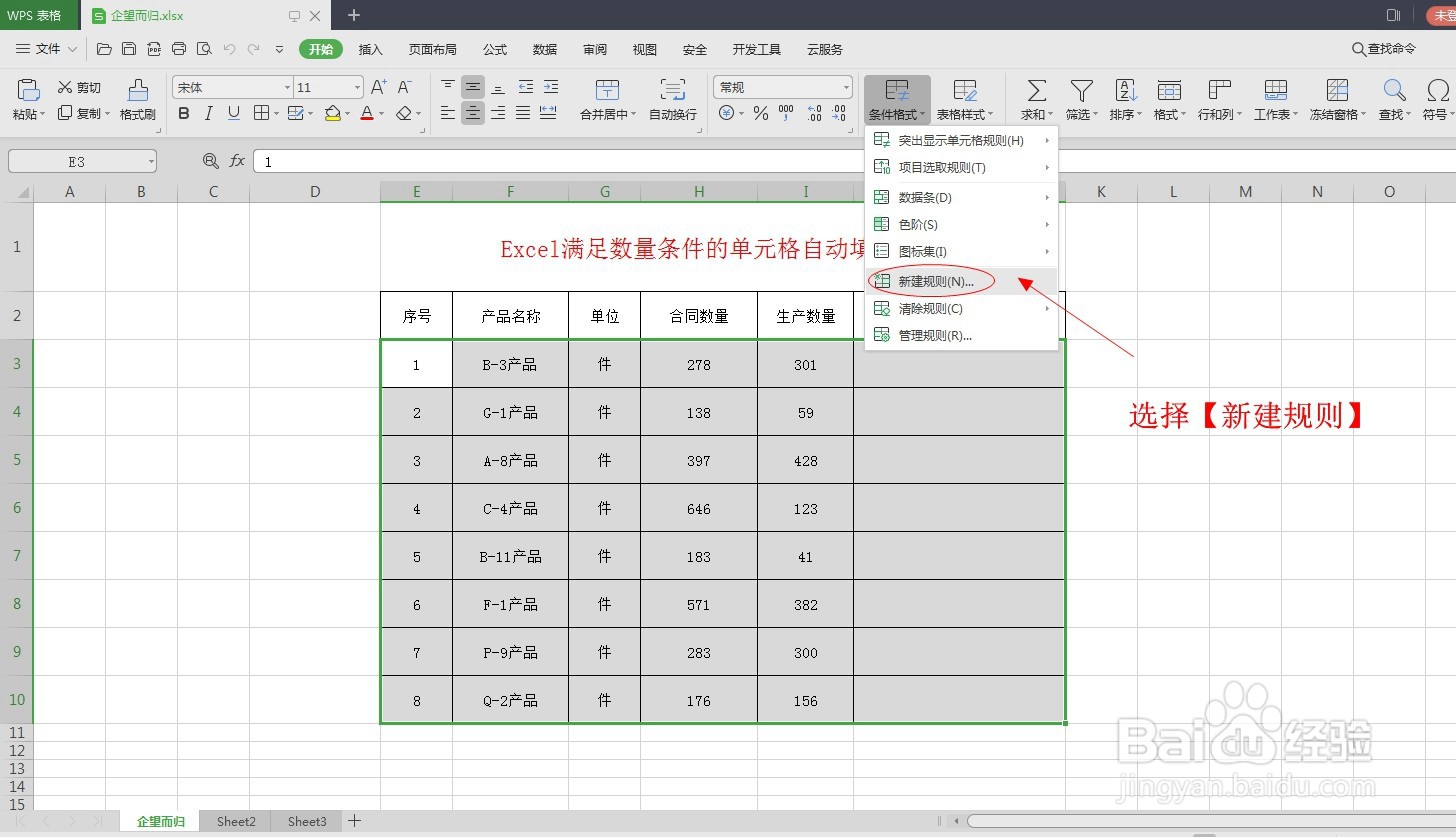Open 清除规则(C) submenu
Image resolution: width=1456 pixels, height=837 pixels.
pos(961,309)
